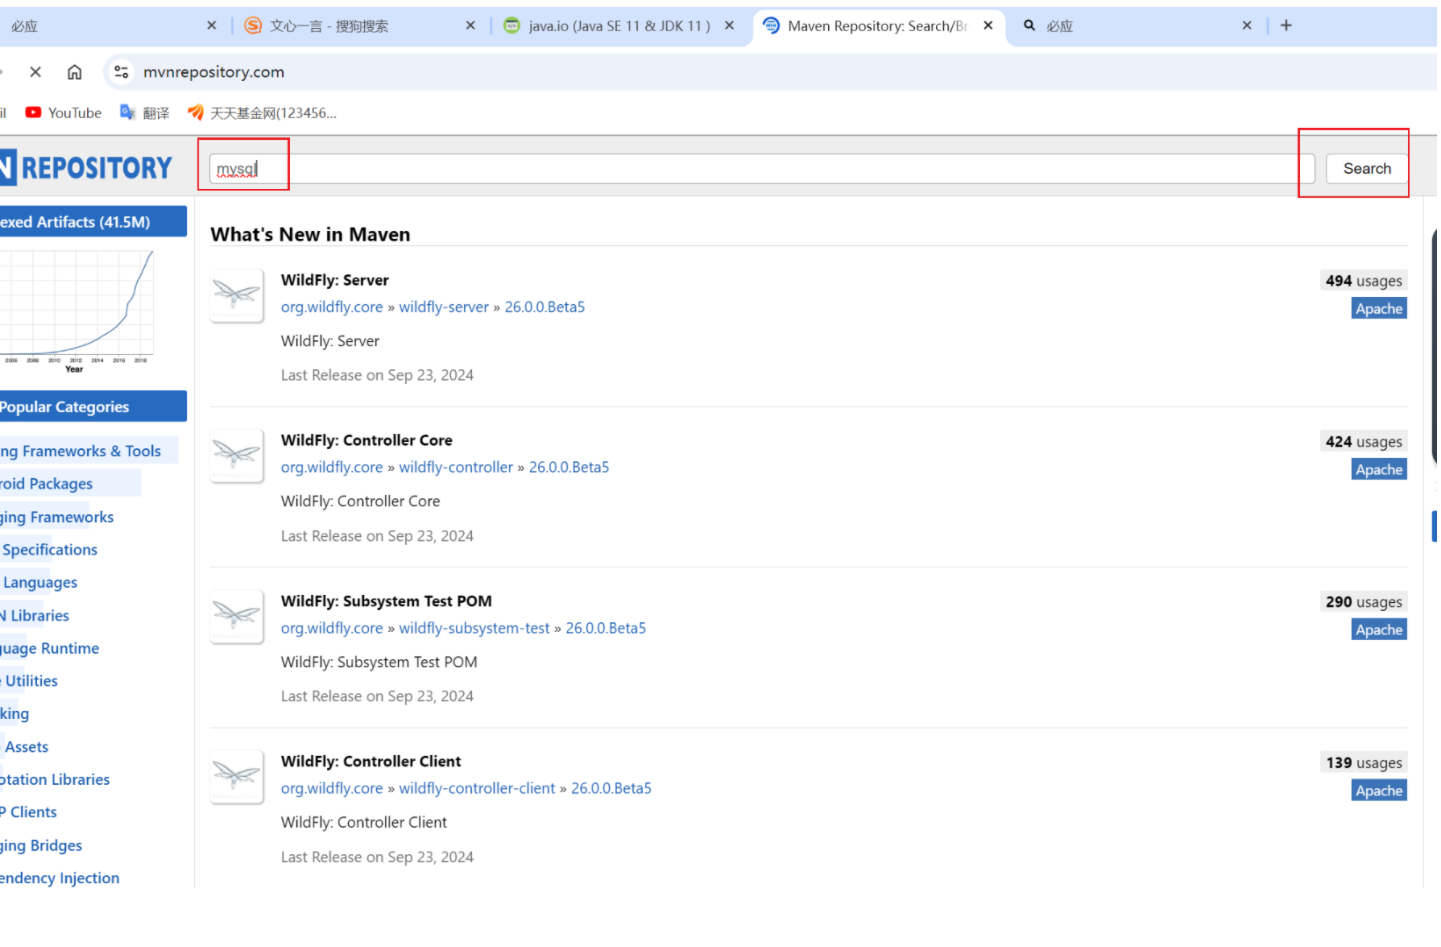Click Apache license tag for Controller Client

1379,791
